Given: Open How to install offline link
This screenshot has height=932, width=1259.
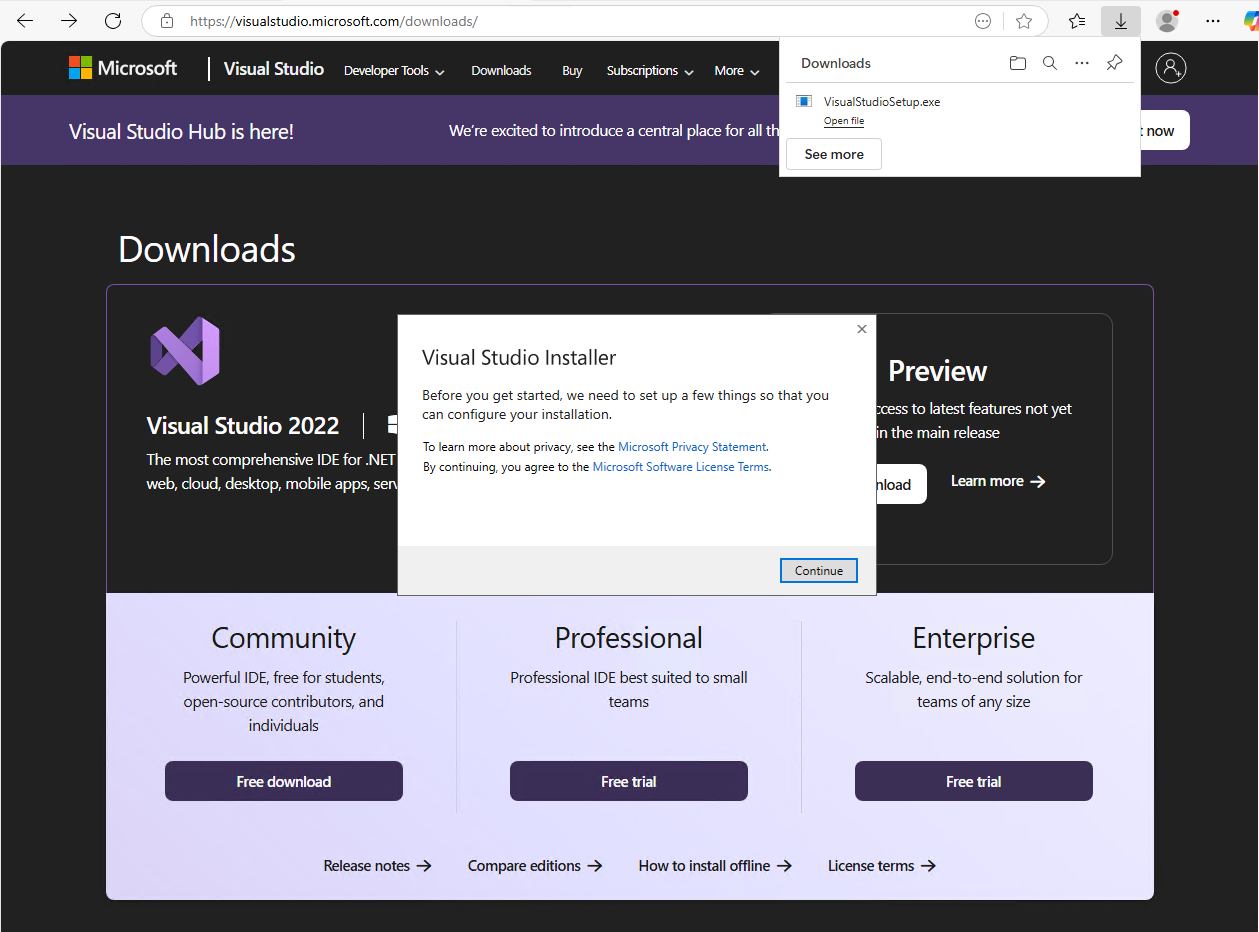Looking at the screenshot, I should tap(715, 866).
